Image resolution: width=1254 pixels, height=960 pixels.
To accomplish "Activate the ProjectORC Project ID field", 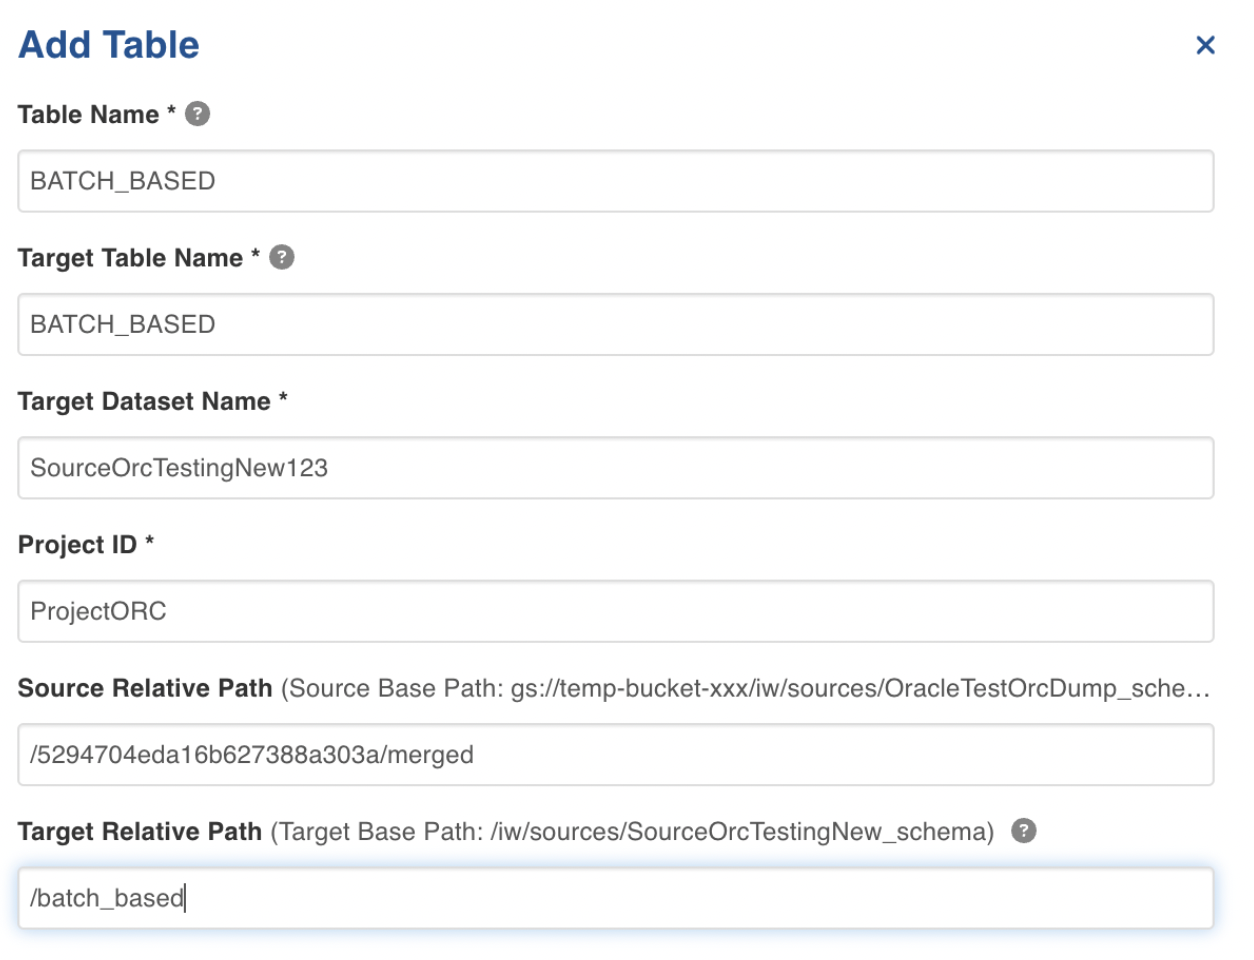I will pos(616,611).
